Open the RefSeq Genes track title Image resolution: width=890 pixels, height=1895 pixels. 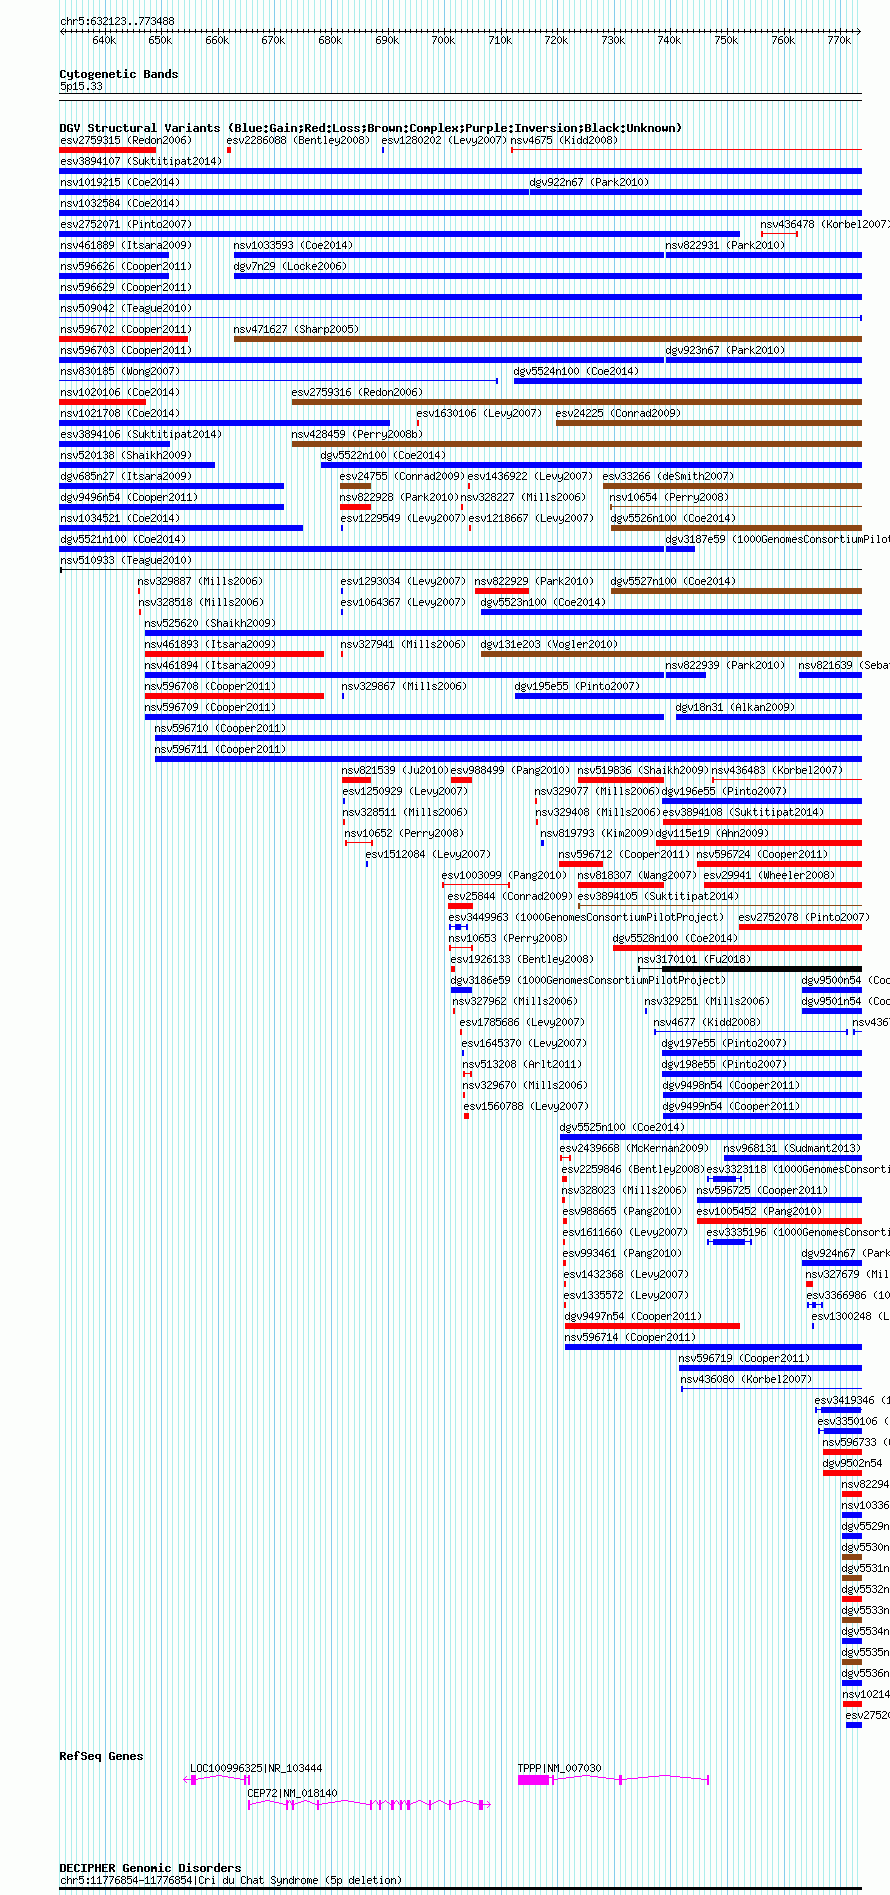[101, 1756]
